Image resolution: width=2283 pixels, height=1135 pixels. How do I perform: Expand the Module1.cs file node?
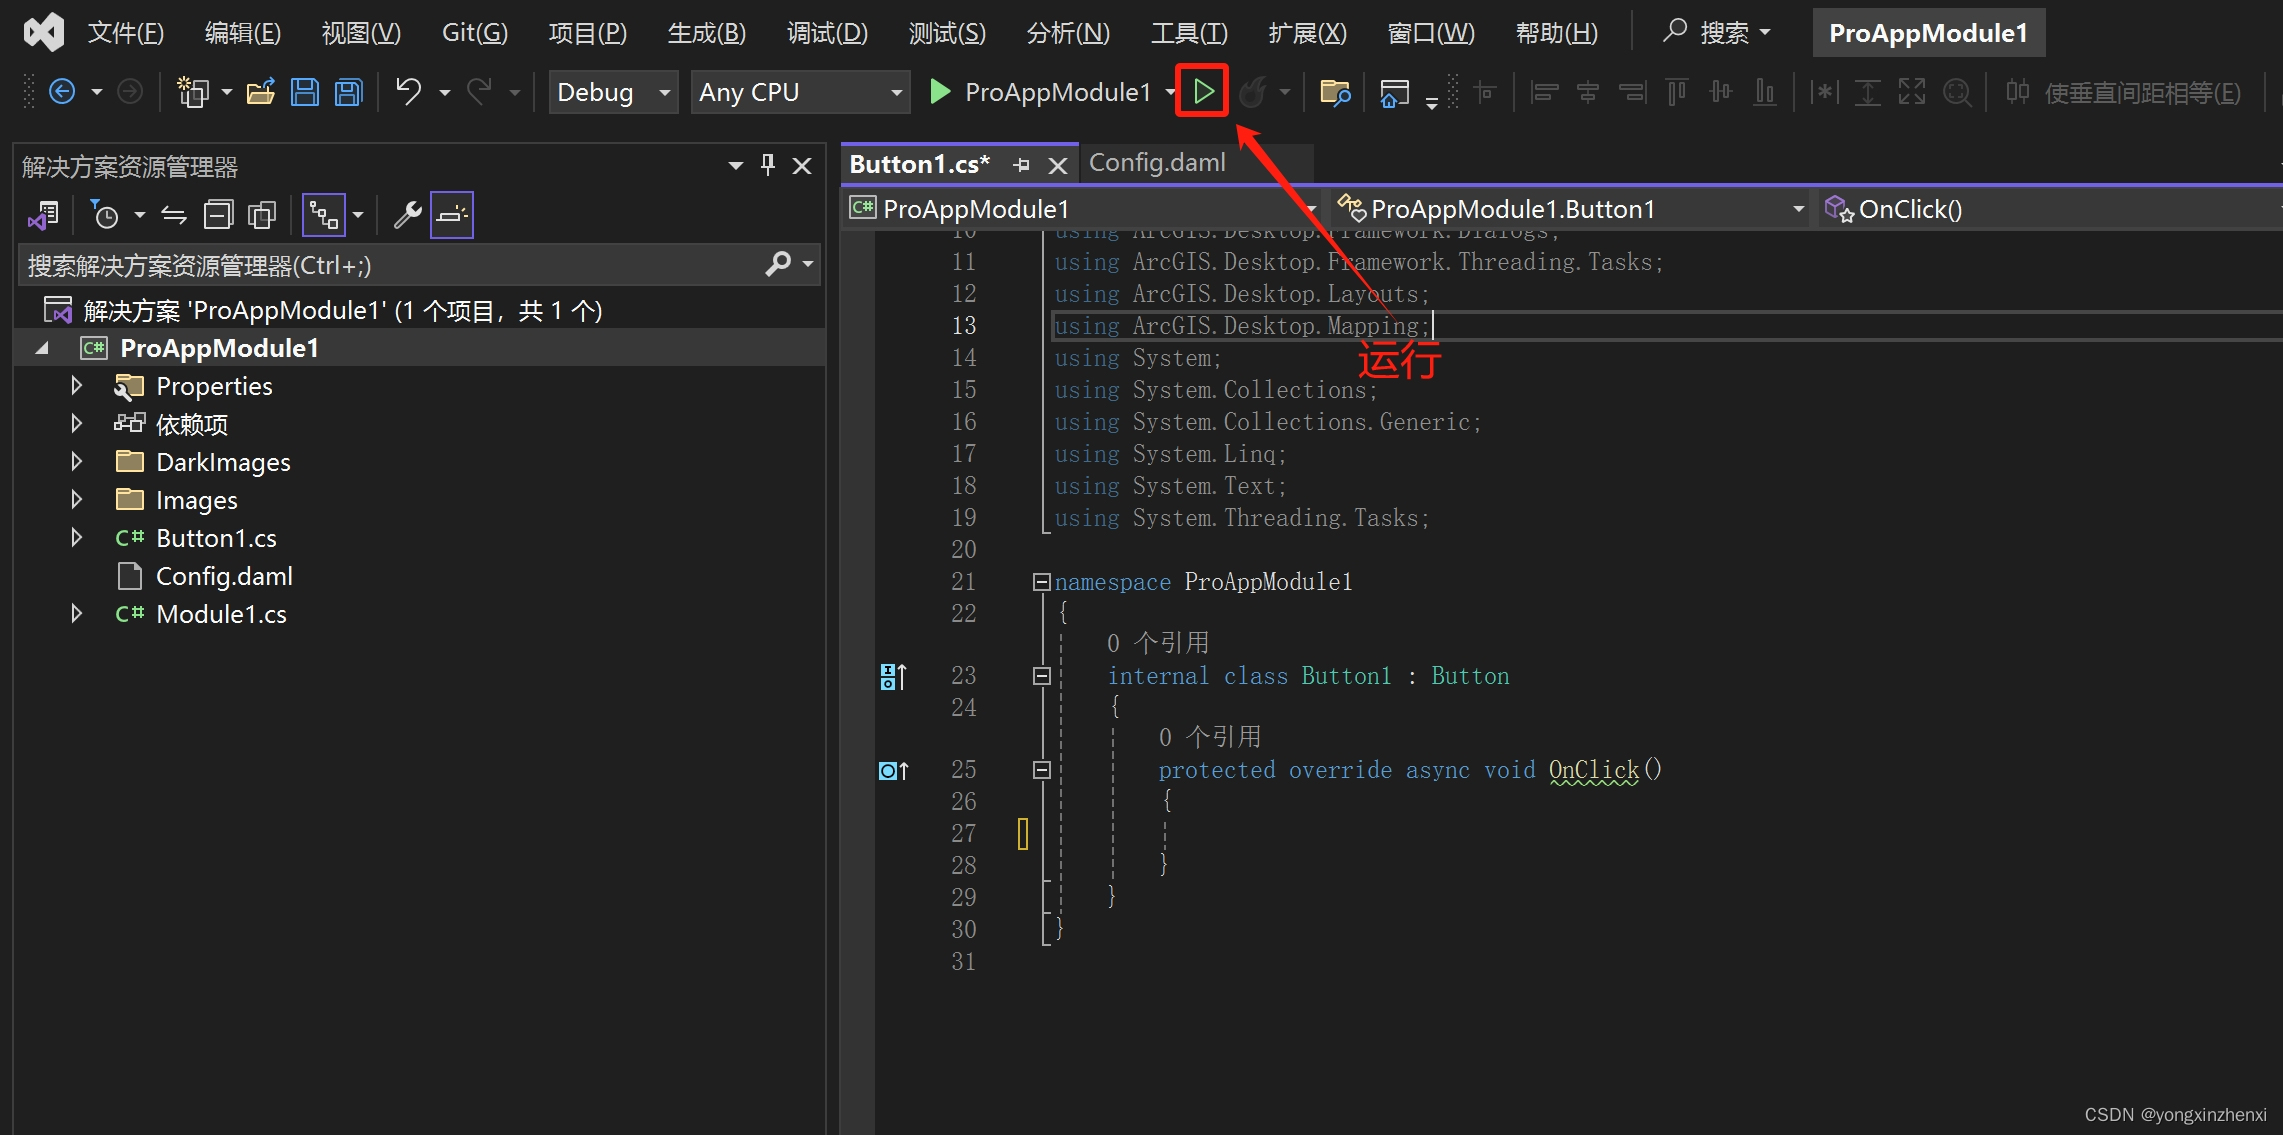click(76, 614)
